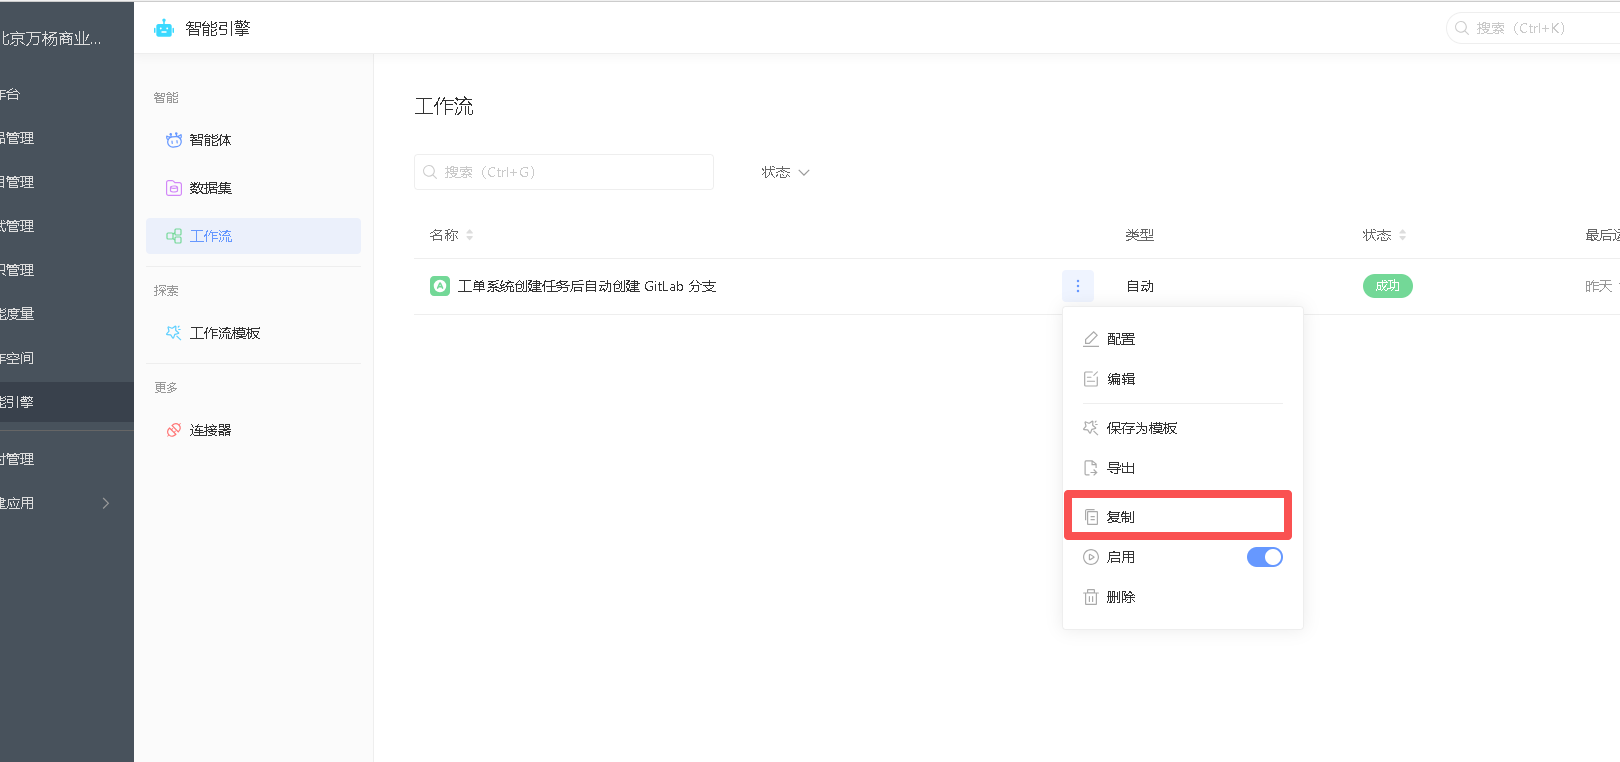Viewport: 1620px width, 762px height.
Task: Open 工作流模板 in the sidebar
Action: click(x=253, y=333)
